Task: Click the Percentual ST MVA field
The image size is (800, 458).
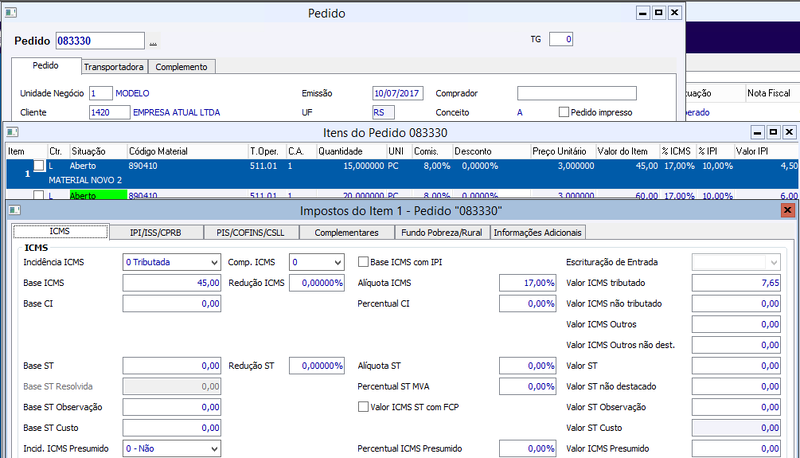Action: click(528, 387)
